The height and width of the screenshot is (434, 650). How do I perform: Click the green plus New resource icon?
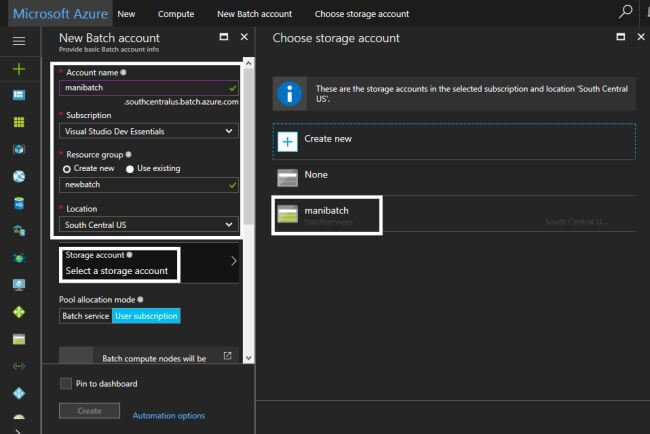tap(19, 69)
